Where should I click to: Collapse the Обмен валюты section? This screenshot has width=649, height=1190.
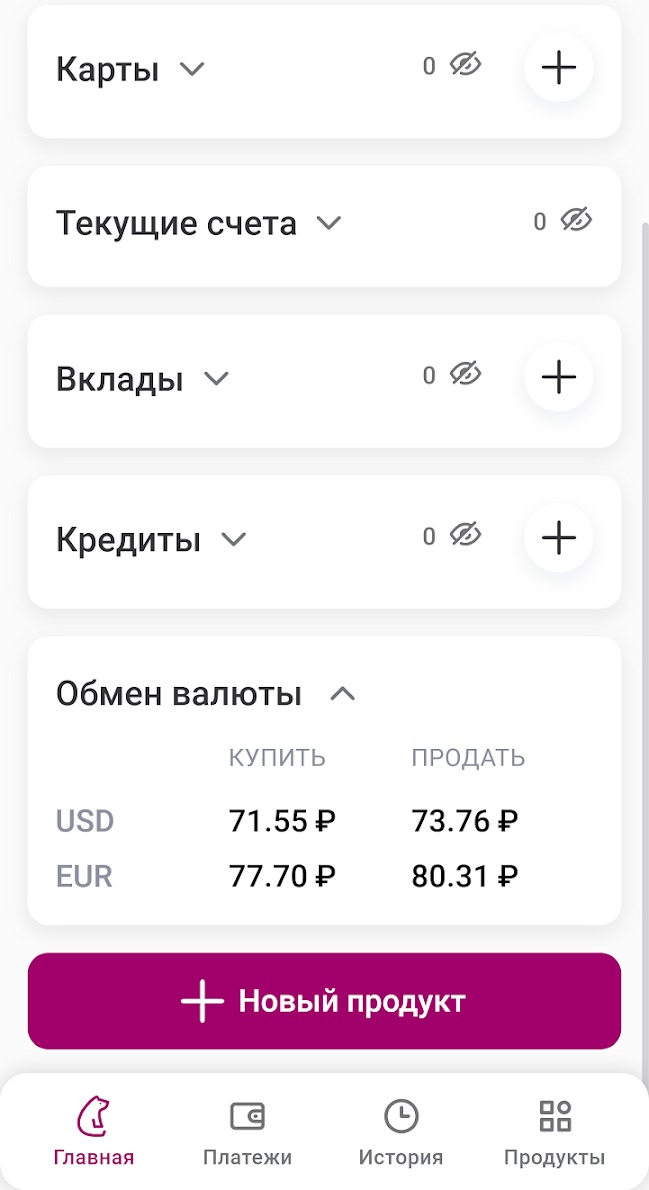343,693
